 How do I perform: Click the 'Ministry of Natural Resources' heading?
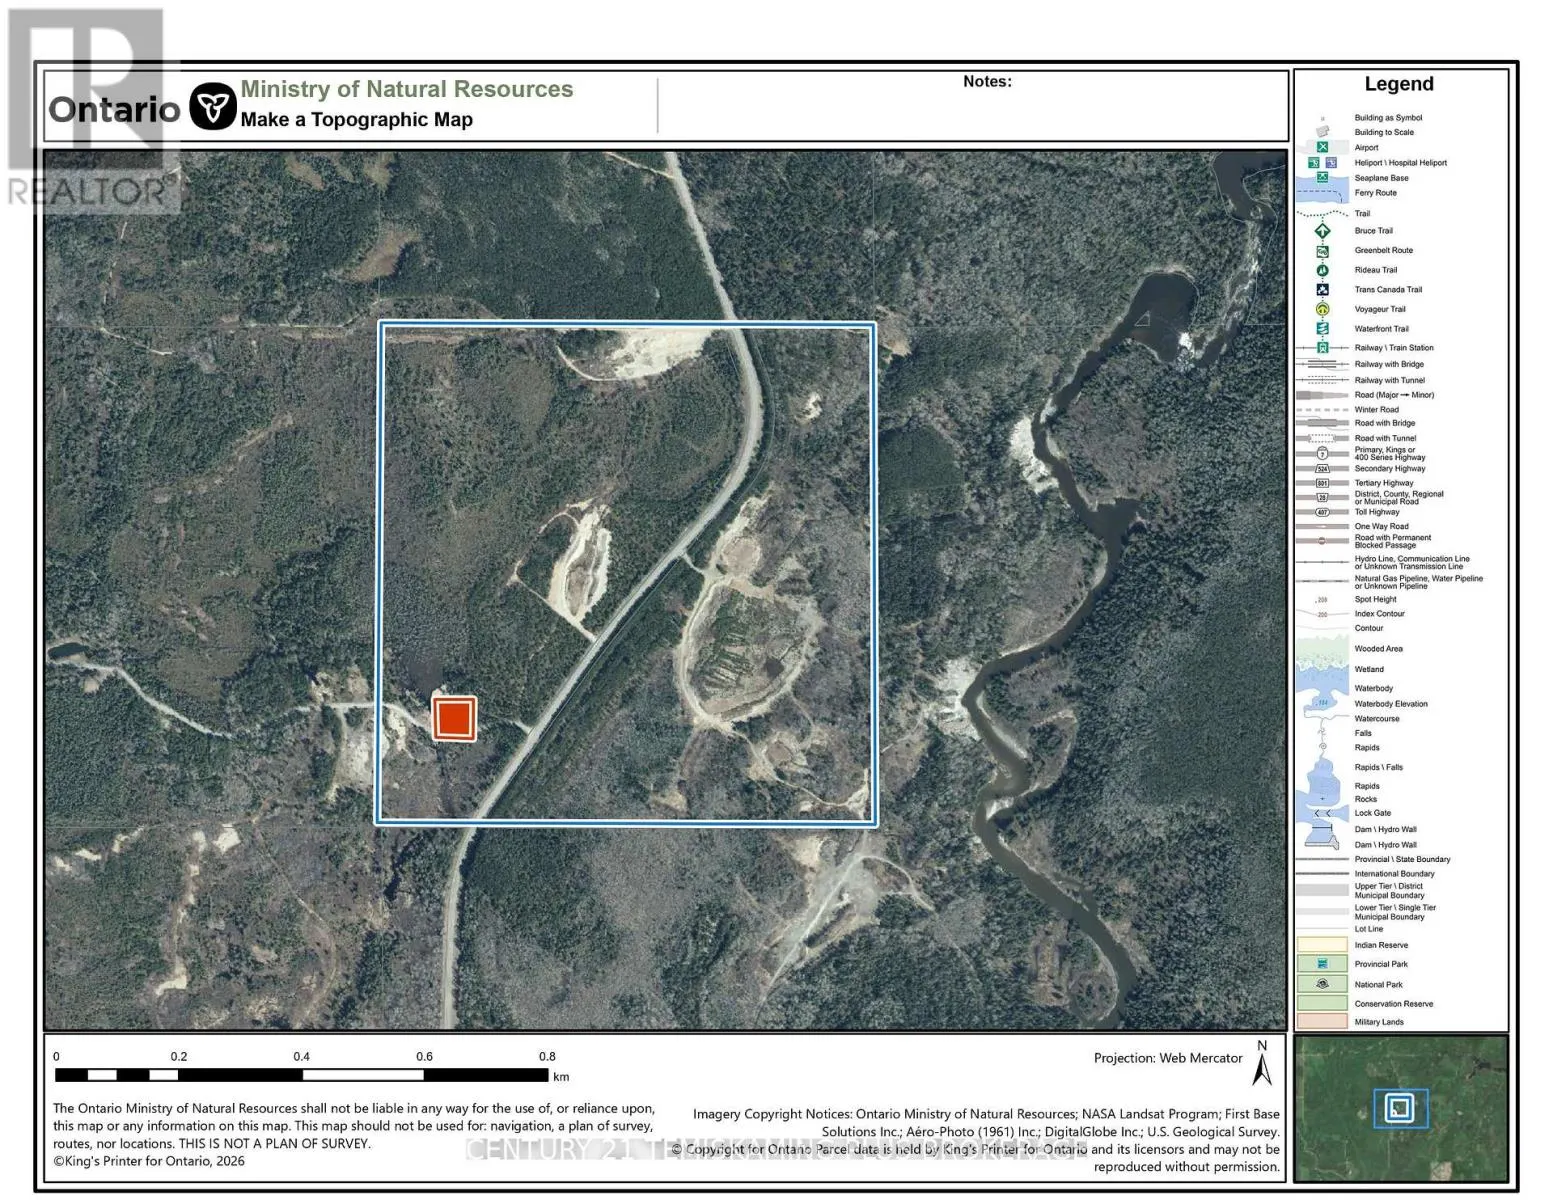pyautogui.click(x=406, y=89)
